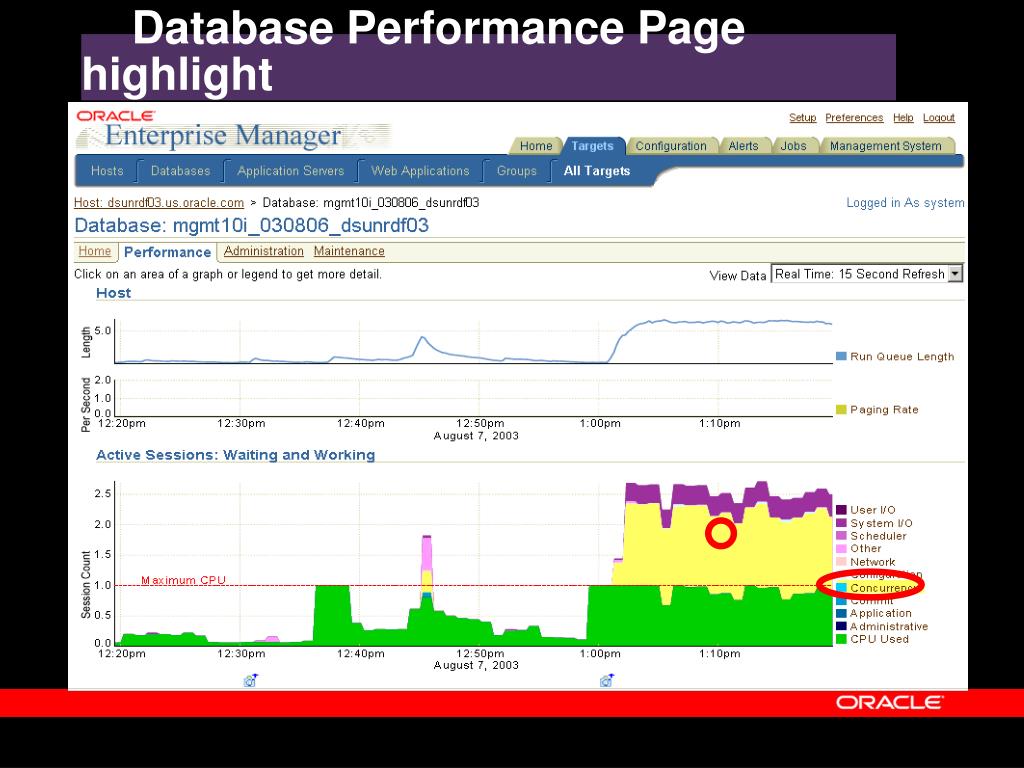Click the Run Queue Length legend swatch
This screenshot has width=1024, height=768.
841,357
